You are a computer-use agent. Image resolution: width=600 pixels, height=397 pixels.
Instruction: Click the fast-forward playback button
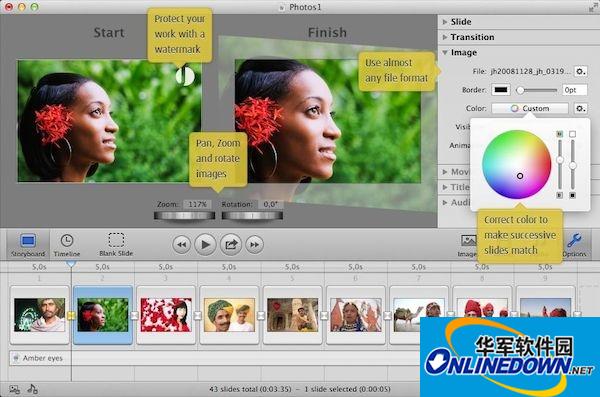(254, 244)
